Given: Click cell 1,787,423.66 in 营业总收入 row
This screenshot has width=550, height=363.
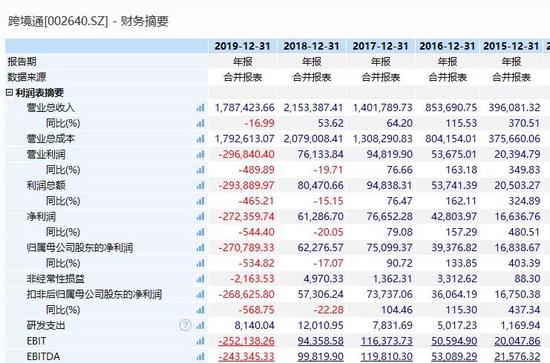Looking at the screenshot, I should (x=244, y=108).
